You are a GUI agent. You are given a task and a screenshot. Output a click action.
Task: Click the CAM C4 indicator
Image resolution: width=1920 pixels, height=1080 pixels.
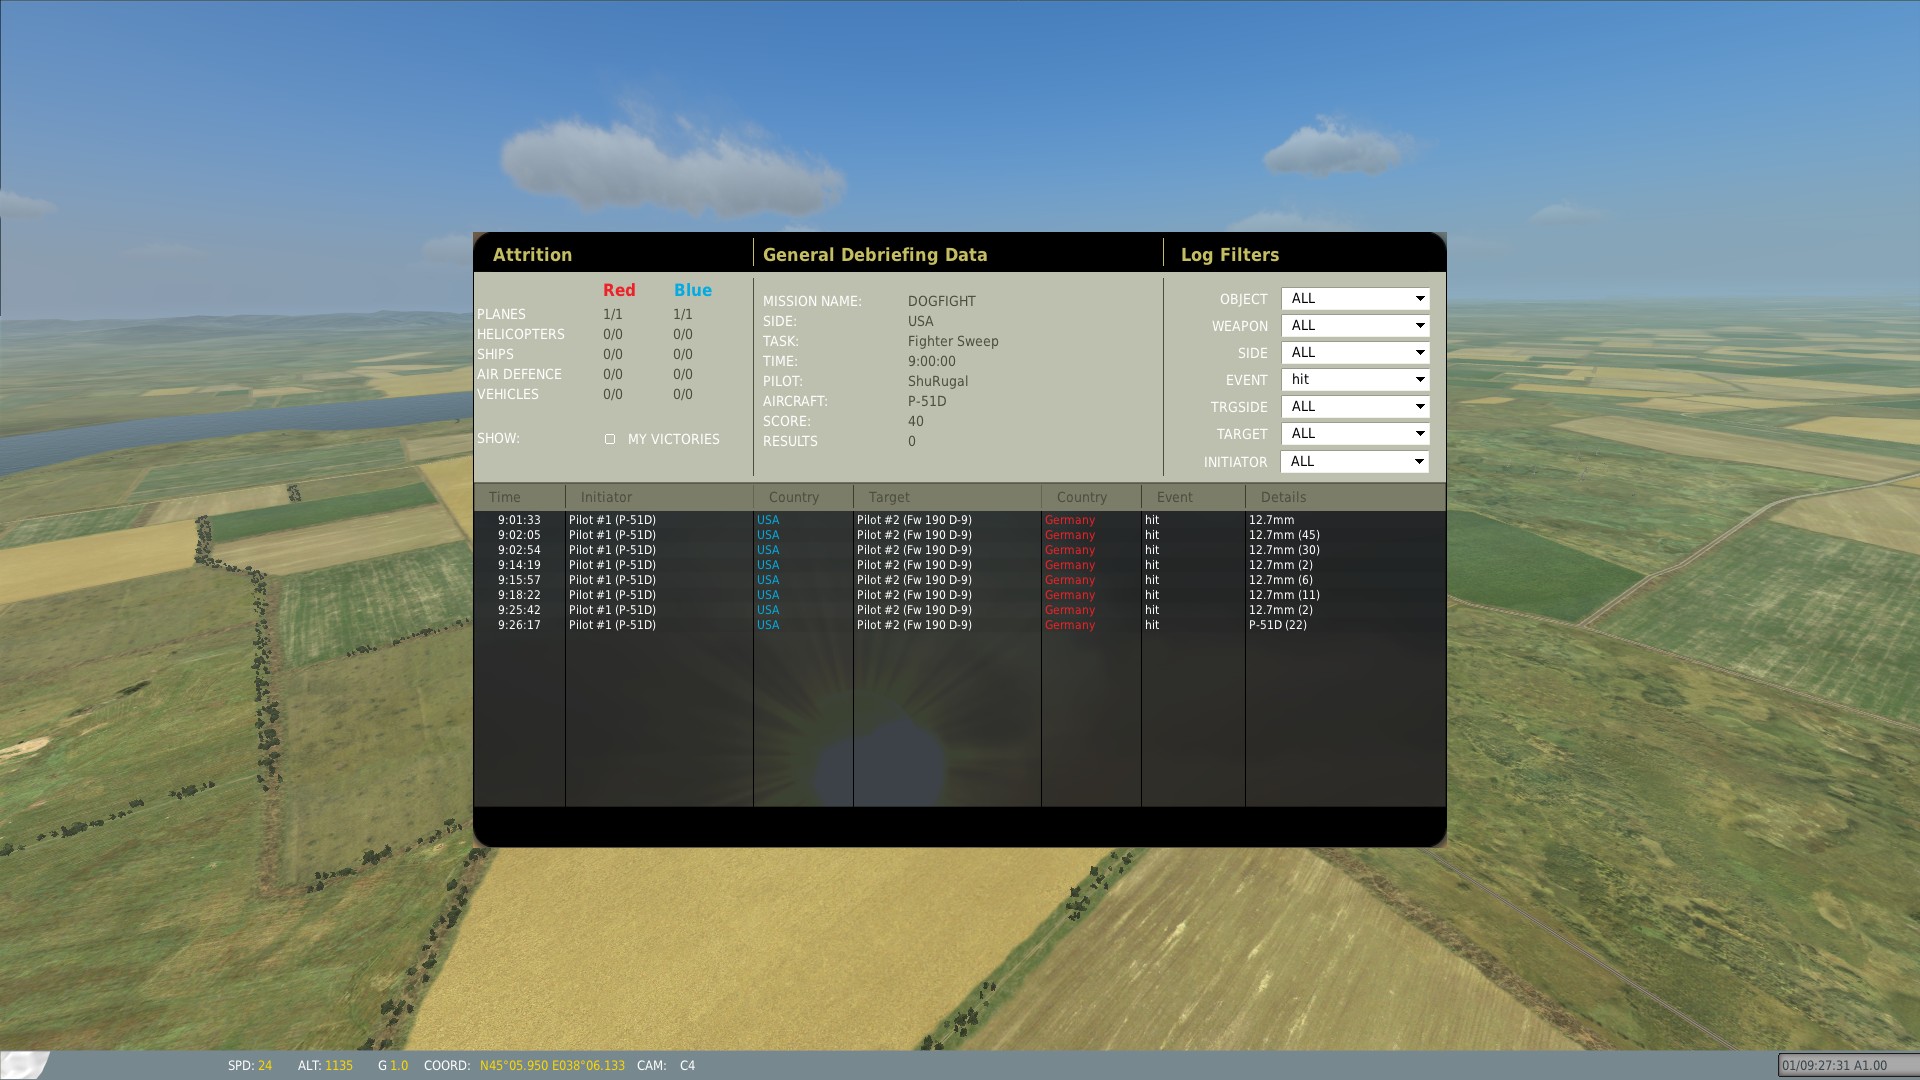666,1065
